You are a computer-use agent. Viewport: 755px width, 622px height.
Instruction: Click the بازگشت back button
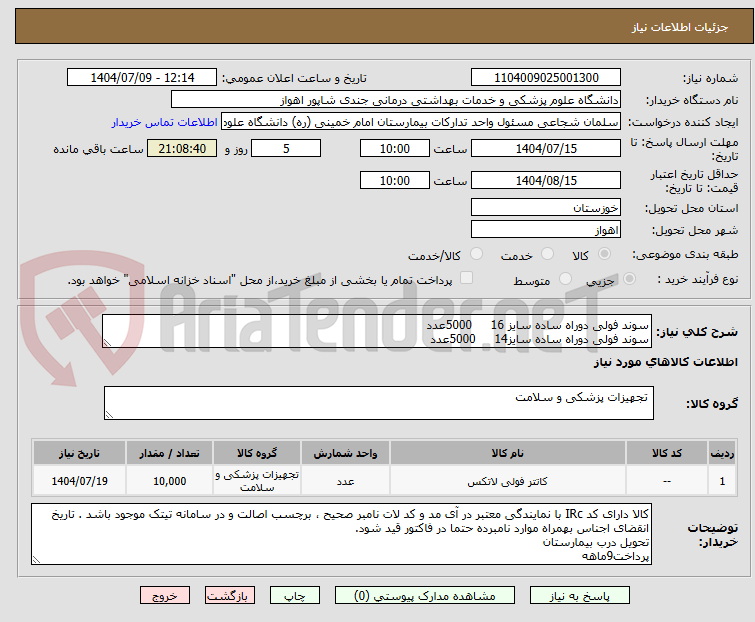(x=230, y=596)
